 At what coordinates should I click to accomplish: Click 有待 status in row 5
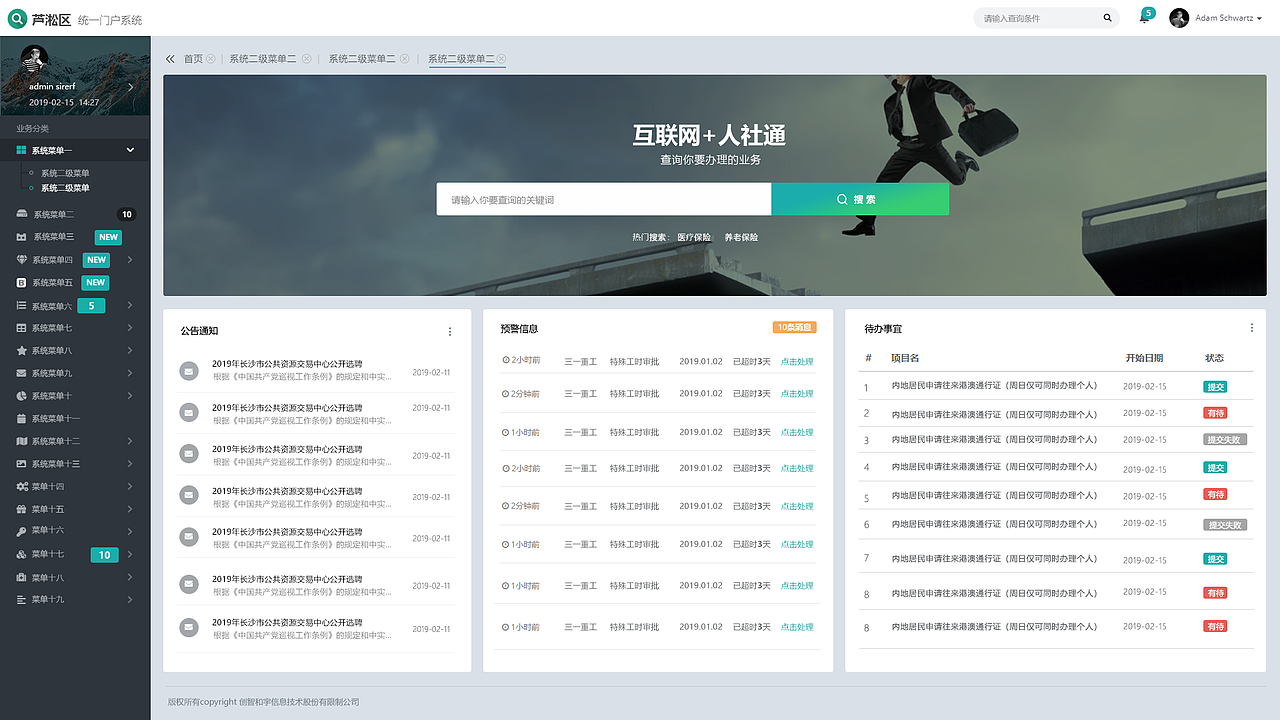pyautogui.click(x=1215, y=494)
